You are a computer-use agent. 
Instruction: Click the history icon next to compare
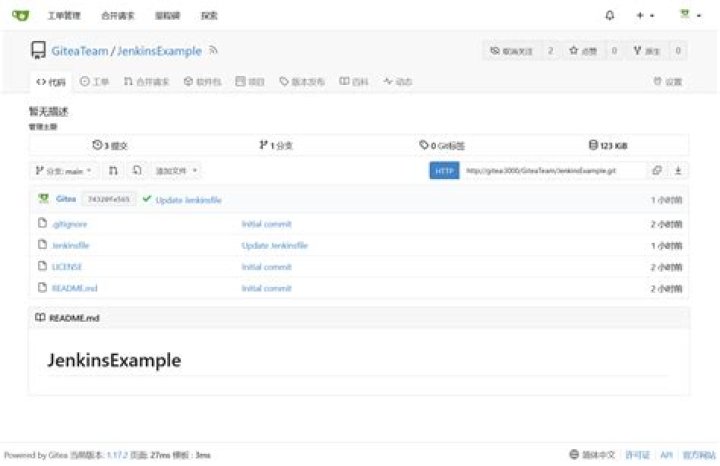[137, 170]
